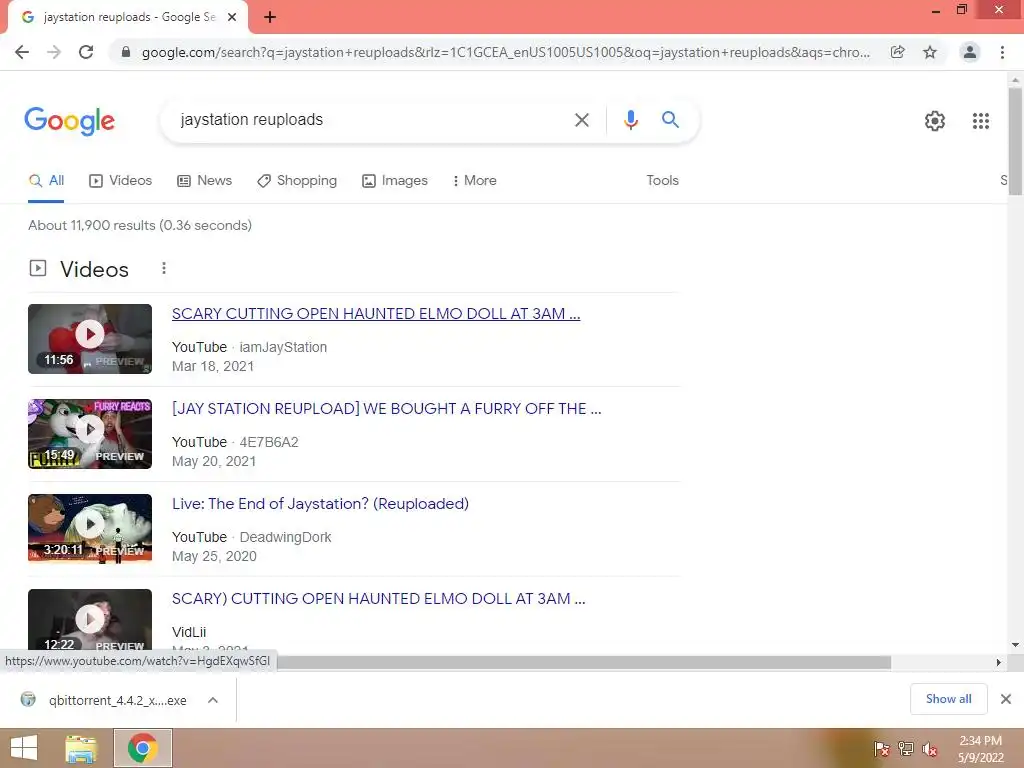Open Chrome three-dot menu
The height and width of the screenshot is (768, 1024).
1002,52
